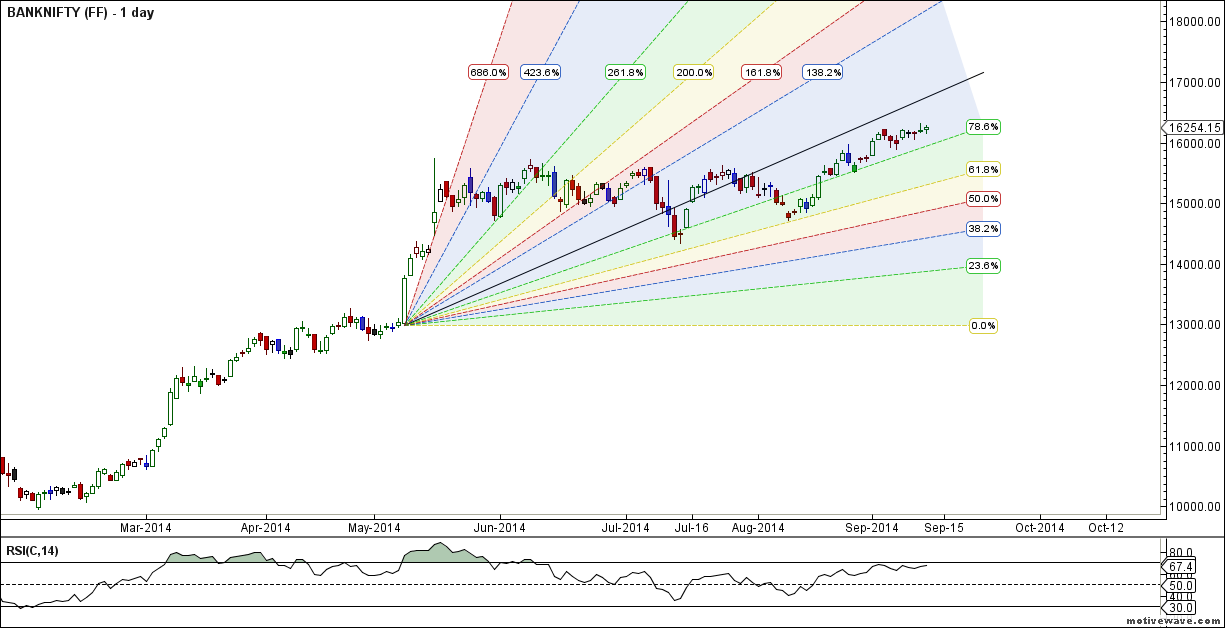Click the 0.0% Fibonacci baseline label

(x=982, y=325)
